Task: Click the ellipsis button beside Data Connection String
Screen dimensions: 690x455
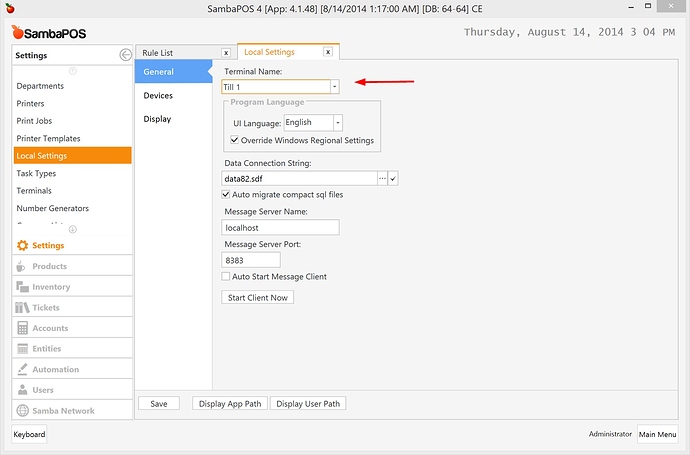Action: pos(381,178)
